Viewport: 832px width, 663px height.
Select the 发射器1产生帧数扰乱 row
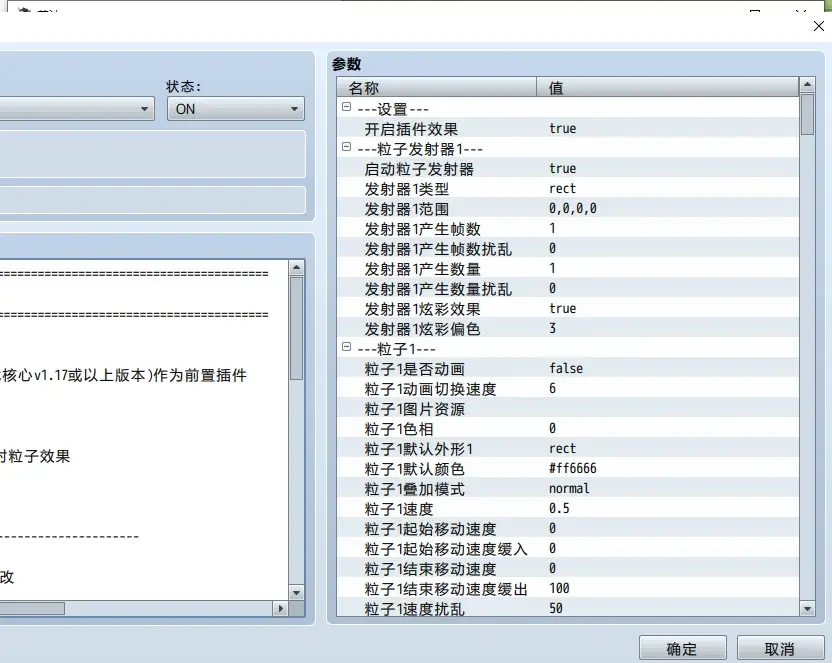point(568,248)
